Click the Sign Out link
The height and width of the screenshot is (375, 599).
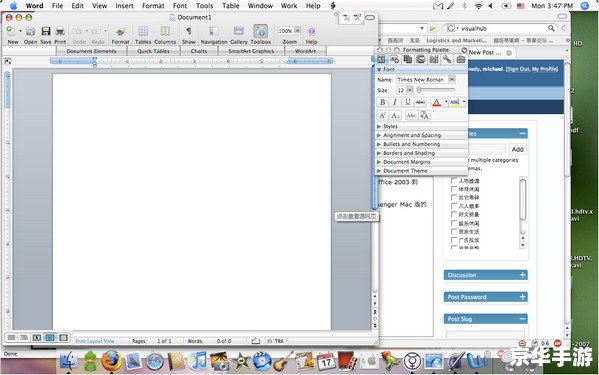coord(518,69)
